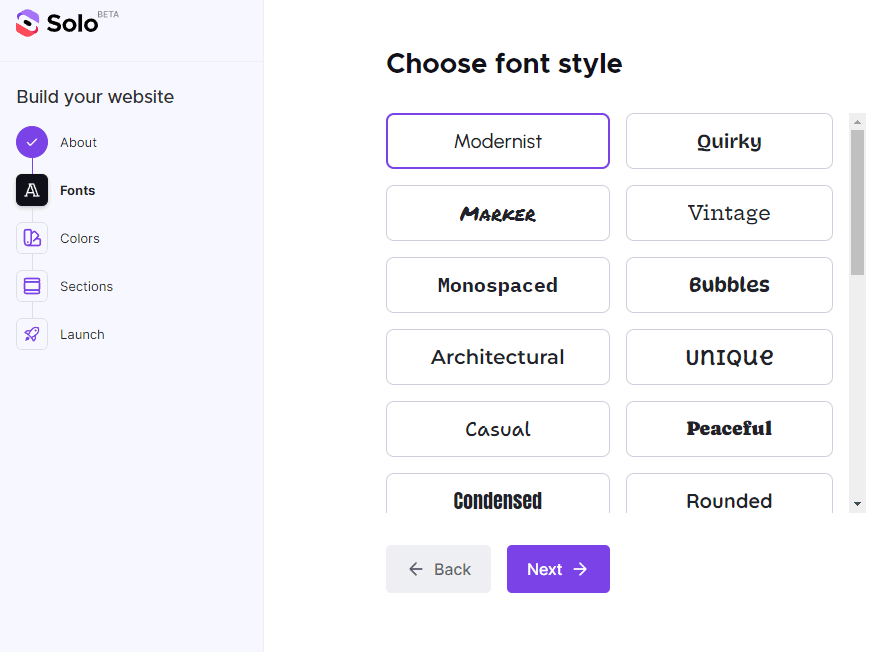895x652 pixels.
Task: Click the scrollbar up arrow
Action: (857, 121)
